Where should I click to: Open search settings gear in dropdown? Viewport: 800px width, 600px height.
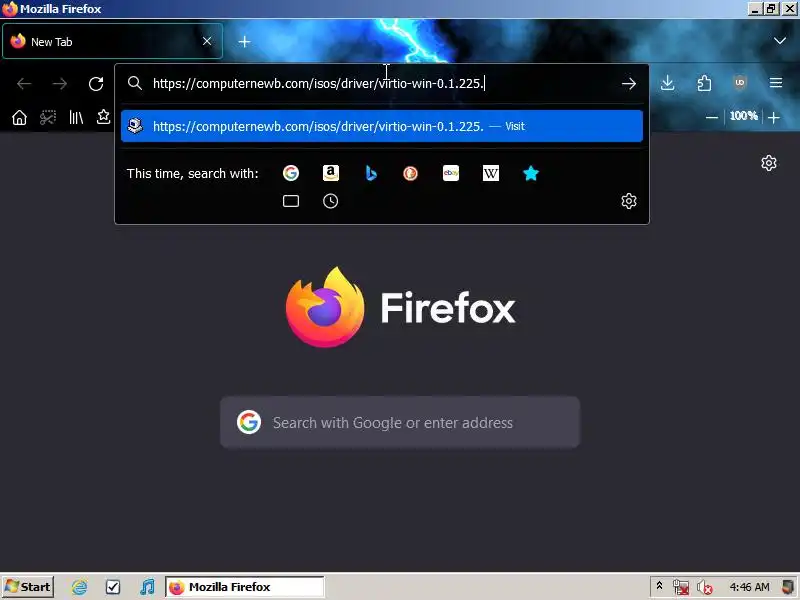tap(629, 201)
